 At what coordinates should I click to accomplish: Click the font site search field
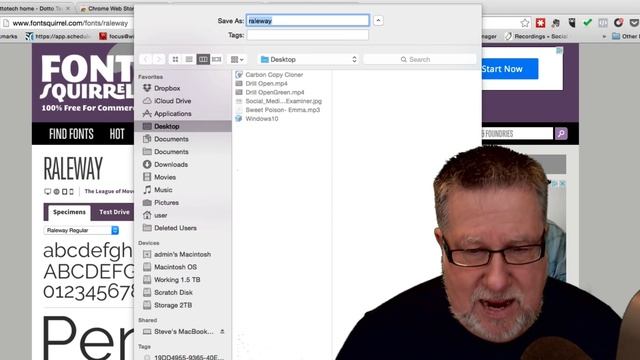(x=517, y=133)
